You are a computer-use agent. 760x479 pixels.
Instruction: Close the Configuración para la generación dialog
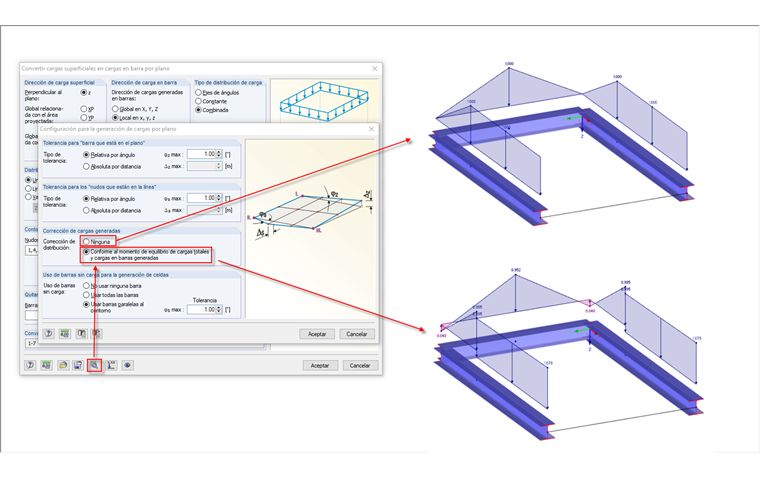click(371, 129)
